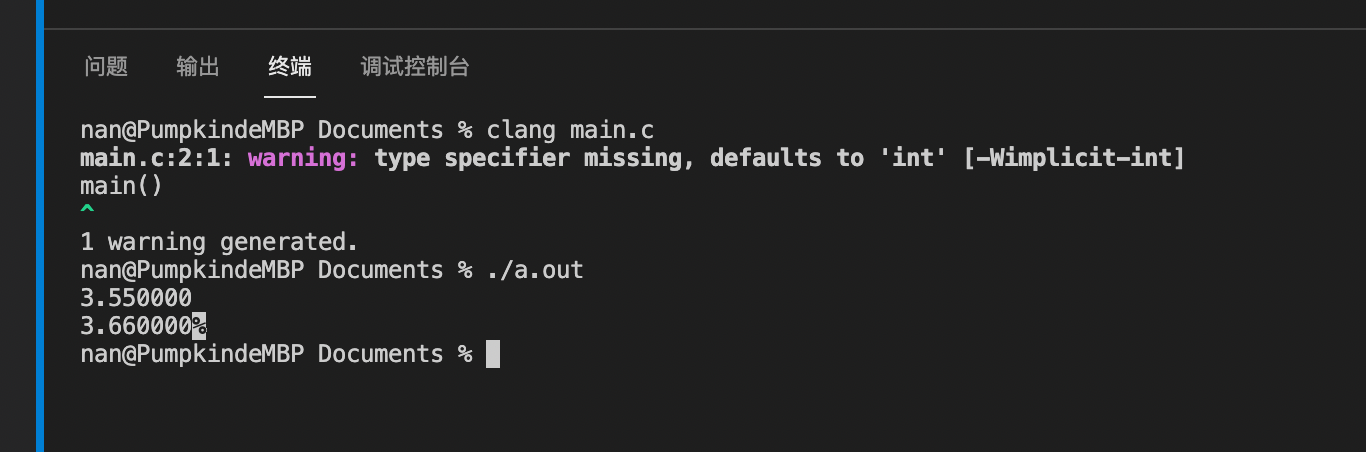Screen dimensions: 1366x452
Task: Open the 问题 problems tab
Action: [x=106, y=67]
